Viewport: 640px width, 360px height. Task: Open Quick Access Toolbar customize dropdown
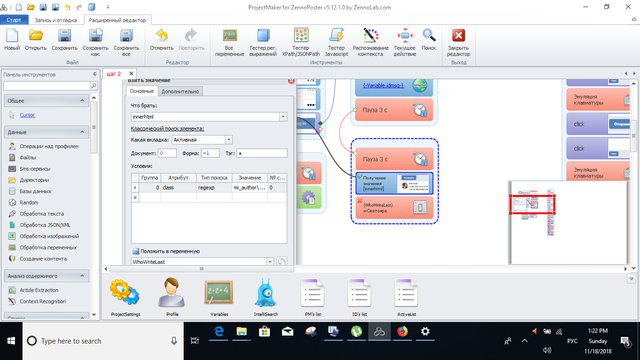click(108, 7)
